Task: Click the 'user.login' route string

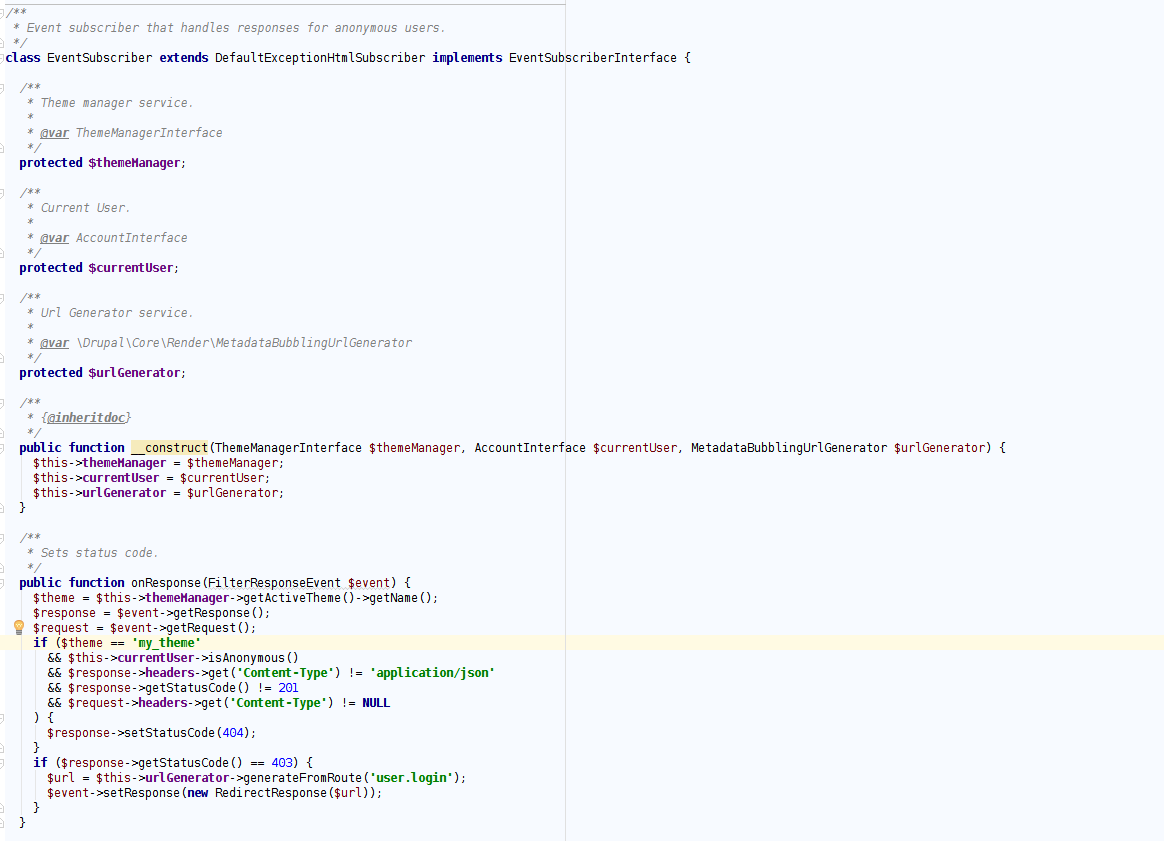Action: [x=411, y=778]
